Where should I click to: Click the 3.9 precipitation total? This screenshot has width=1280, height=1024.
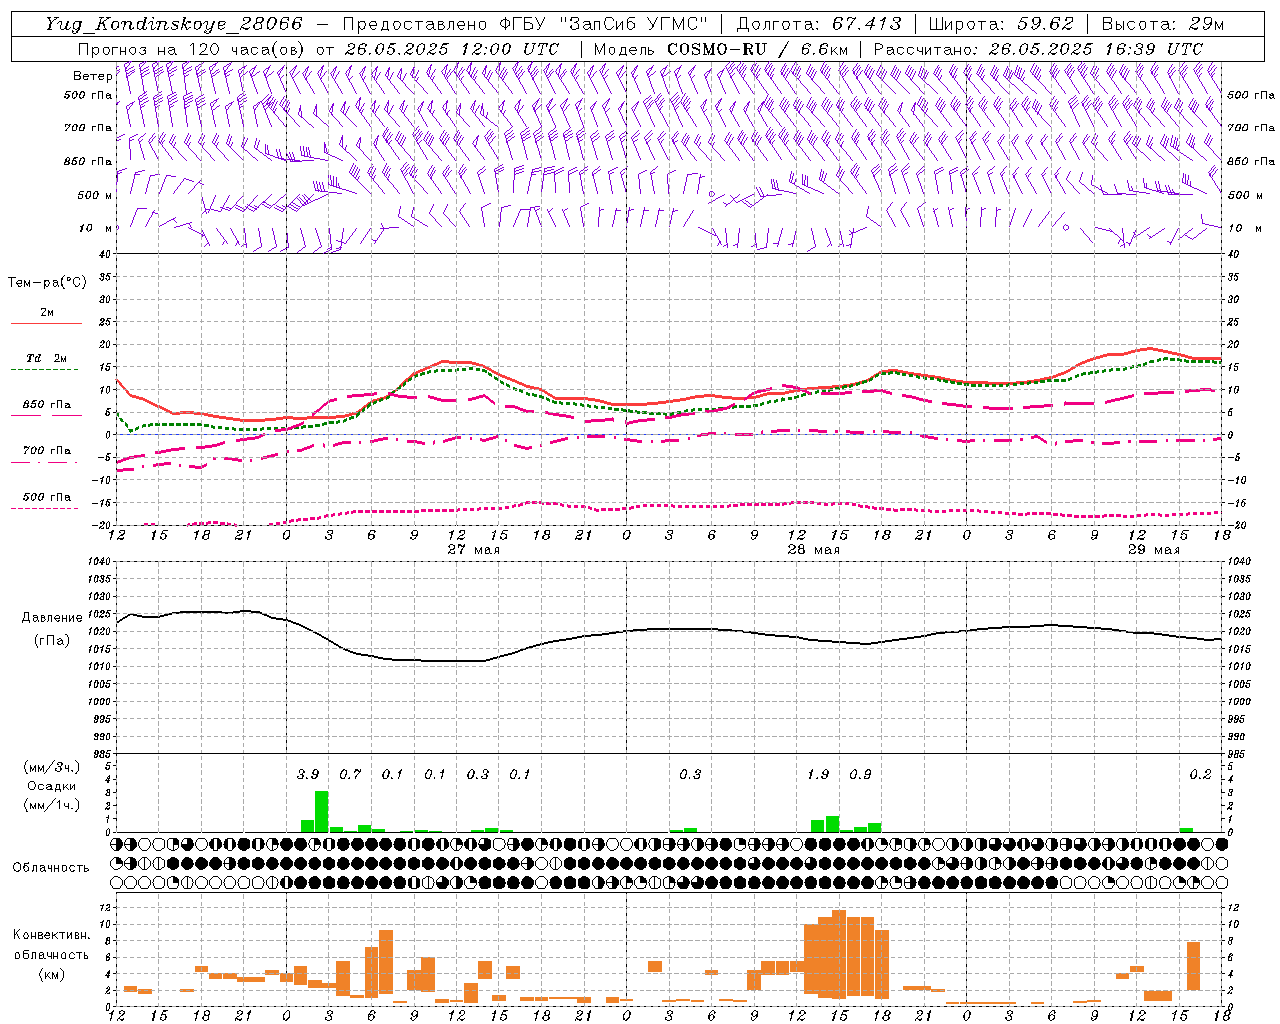pos(308,774)
